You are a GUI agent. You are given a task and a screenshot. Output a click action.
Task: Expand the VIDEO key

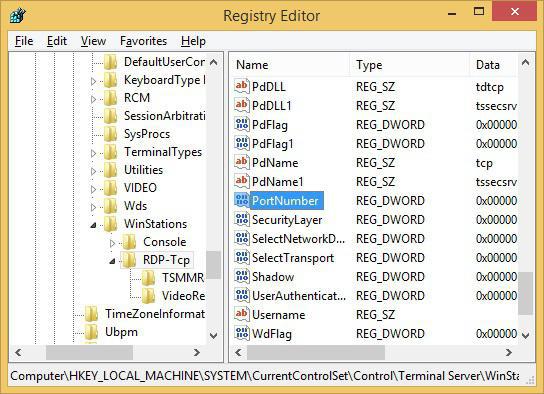point(93,189)
